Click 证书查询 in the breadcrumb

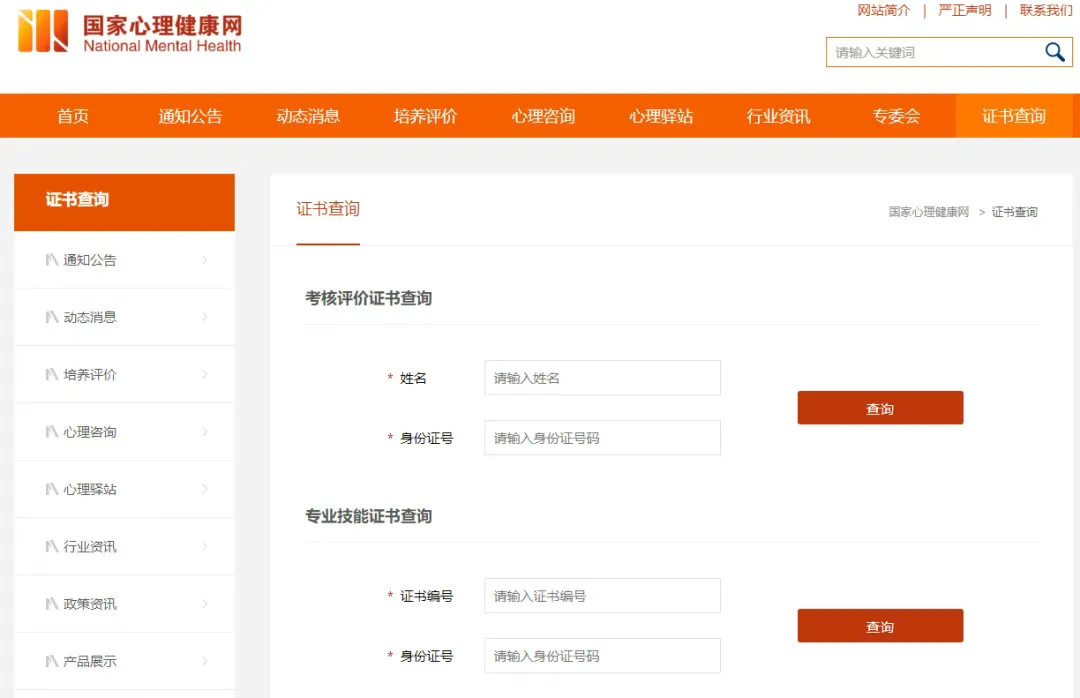pos(1015,212)
